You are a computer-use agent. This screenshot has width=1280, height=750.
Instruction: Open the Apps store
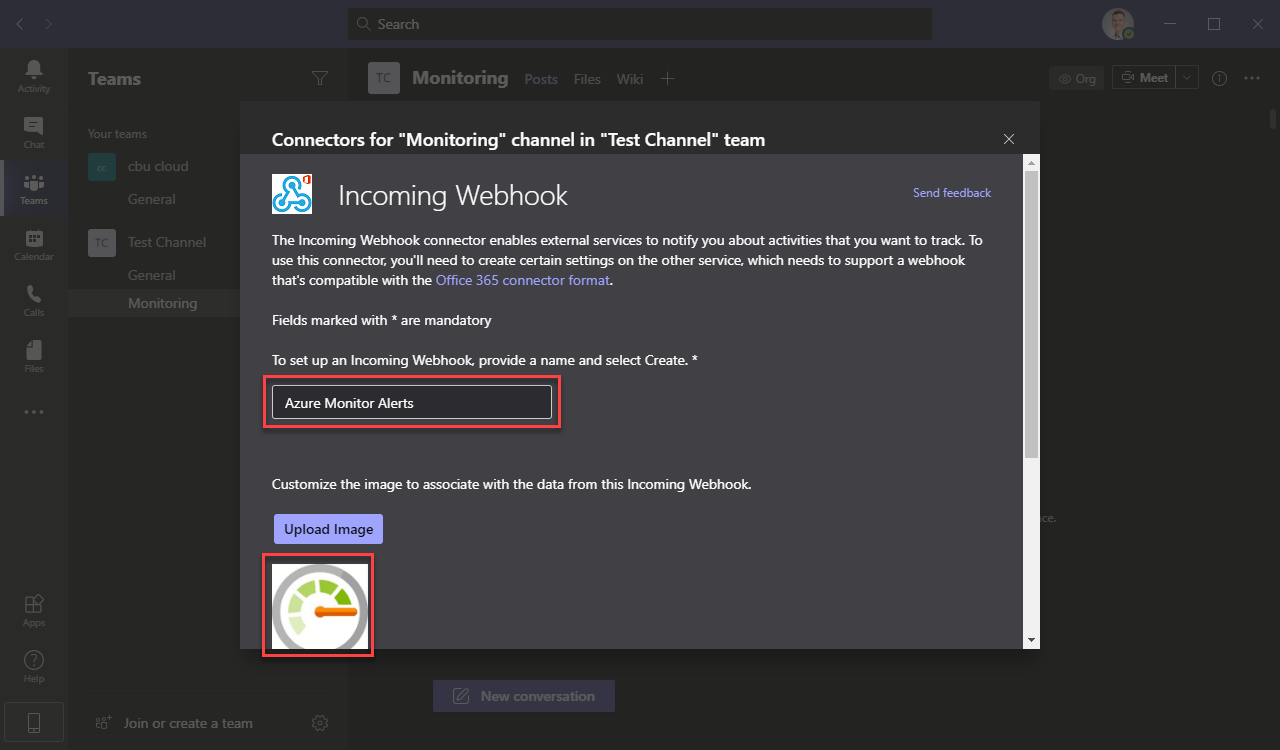coord(34,610)
